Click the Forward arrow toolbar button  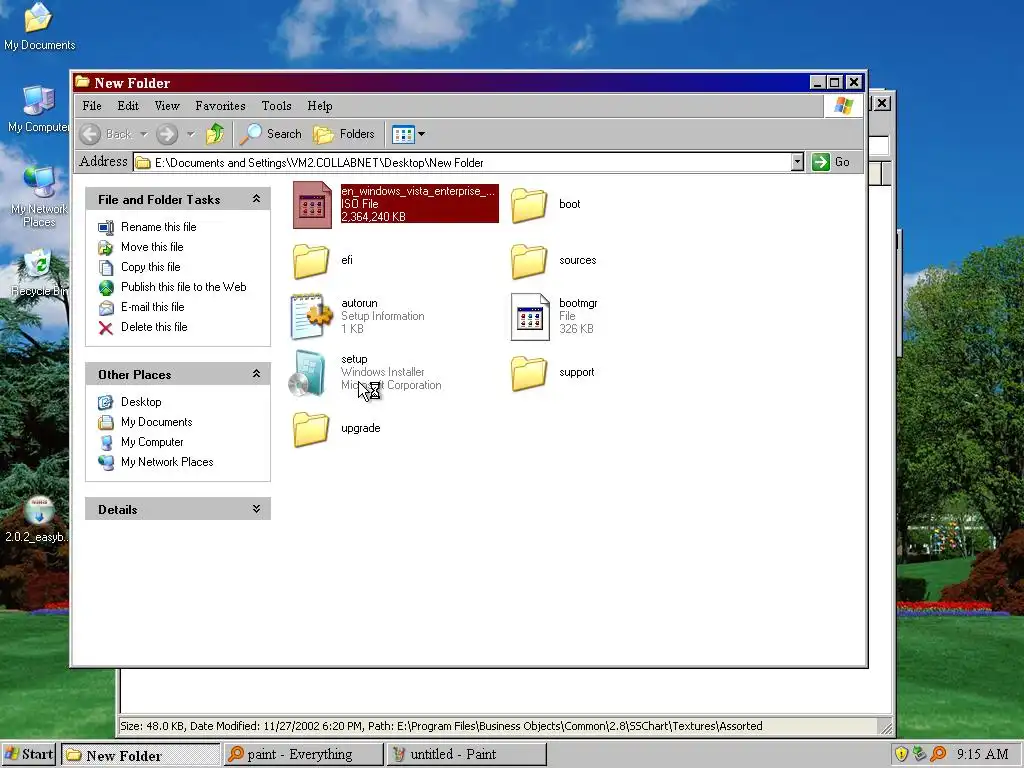coord(167,134)
